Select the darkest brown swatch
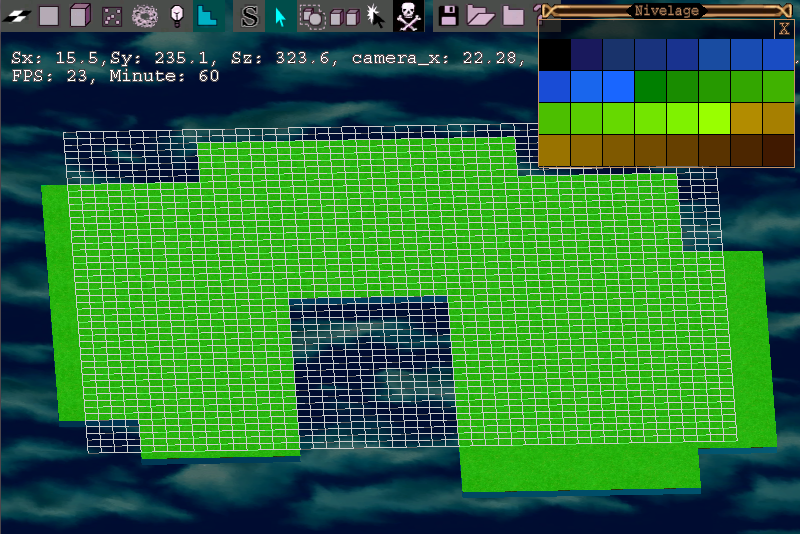This screenshot has height=534, width=800. 778,150
